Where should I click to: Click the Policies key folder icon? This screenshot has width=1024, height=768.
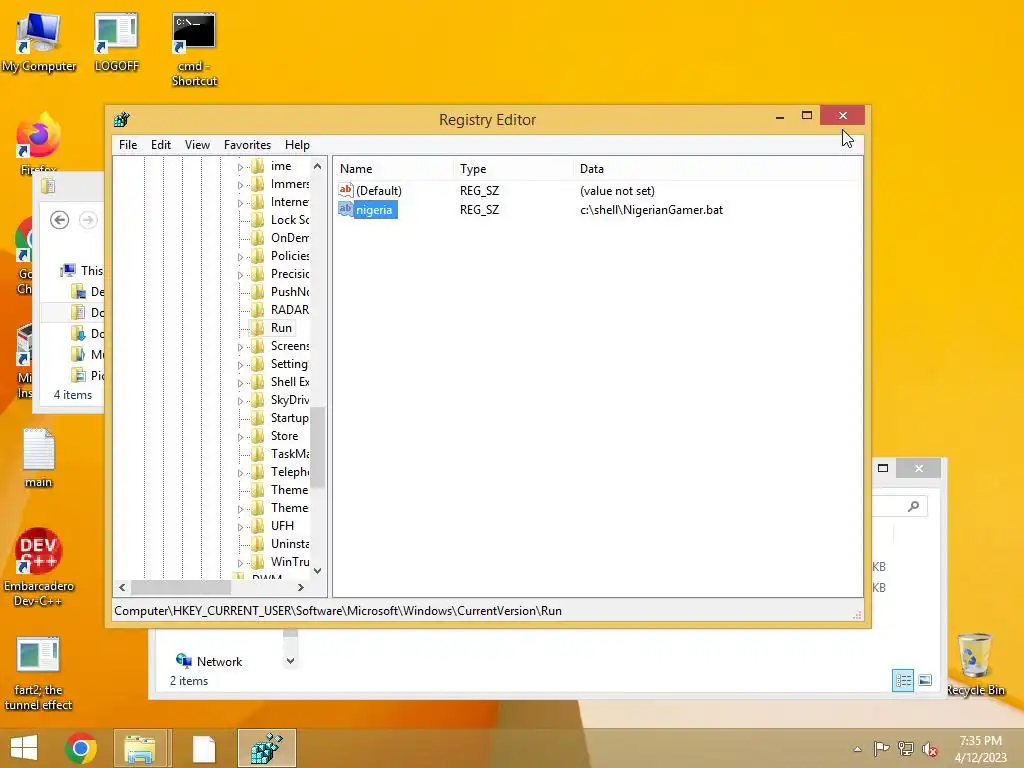tap(259, 255)
